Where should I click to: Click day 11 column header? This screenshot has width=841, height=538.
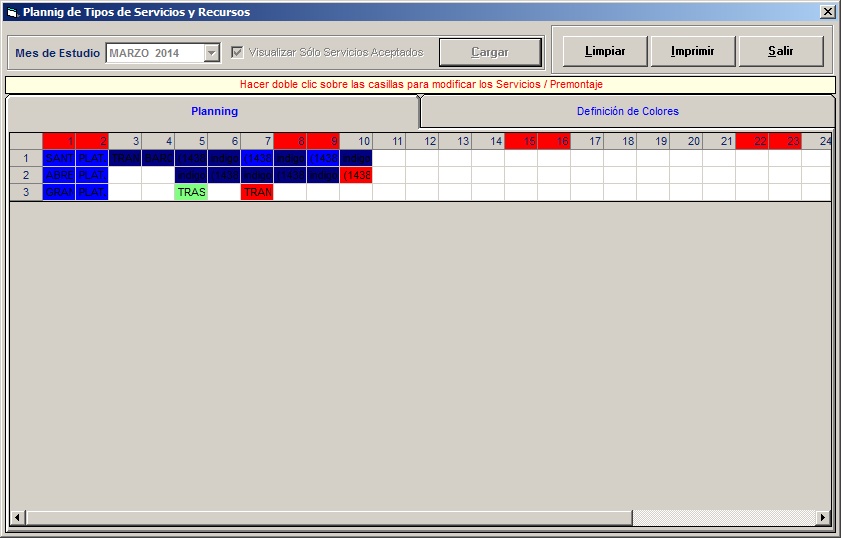coord(389,141)
